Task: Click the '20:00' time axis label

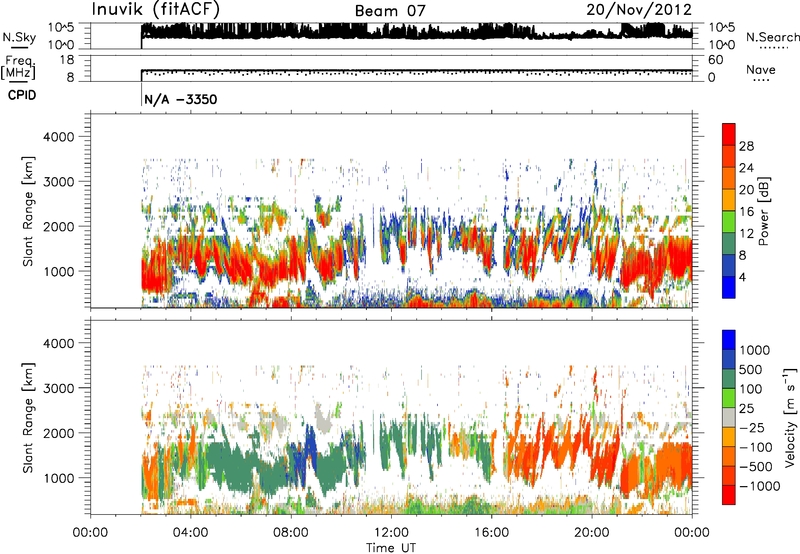Action: pyautogui.click(x=591, y=533)
